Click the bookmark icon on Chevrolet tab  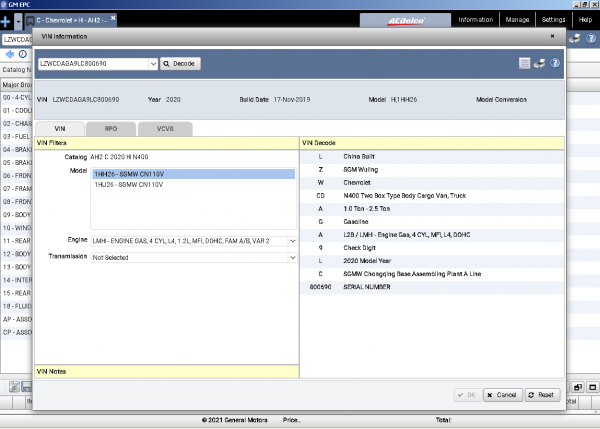click(30, 21)
